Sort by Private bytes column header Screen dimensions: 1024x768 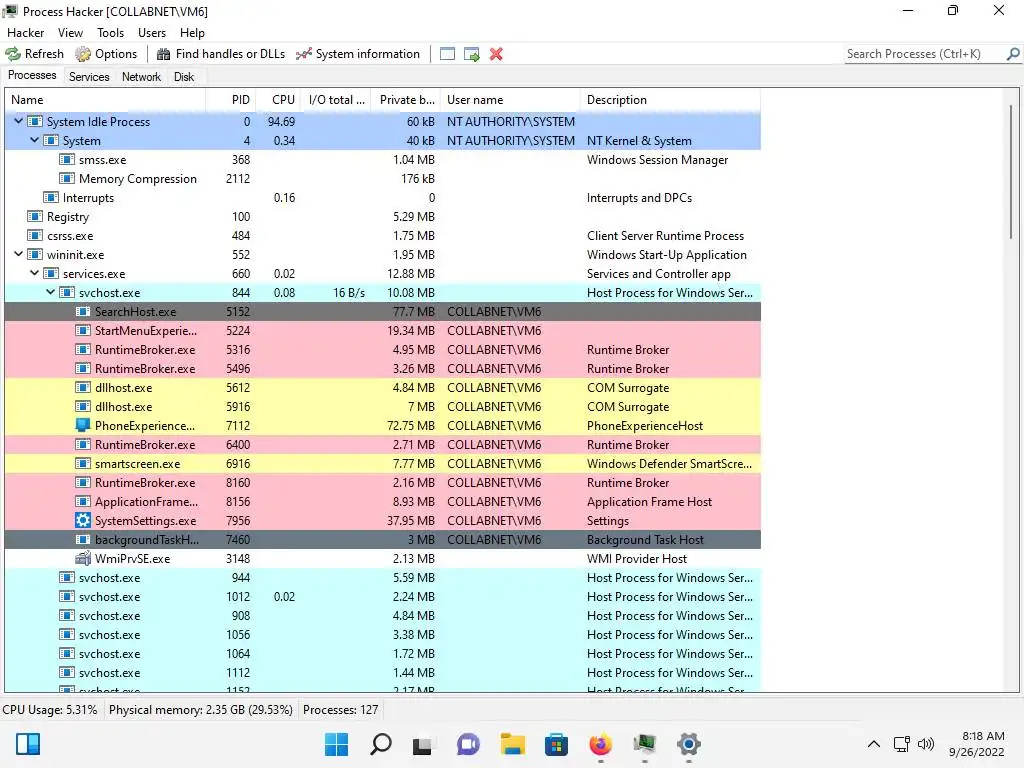406,100
